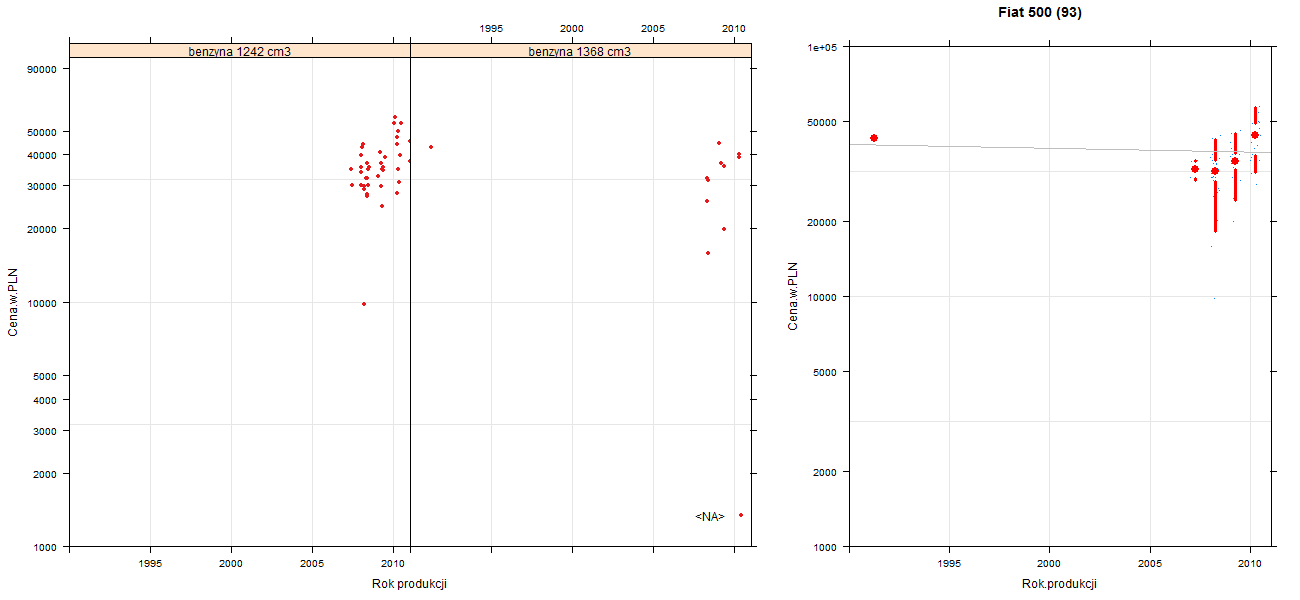
Task: Click year '2000' on the Fiat 500 plot year axis
Action: click(x=1050, y=565)
